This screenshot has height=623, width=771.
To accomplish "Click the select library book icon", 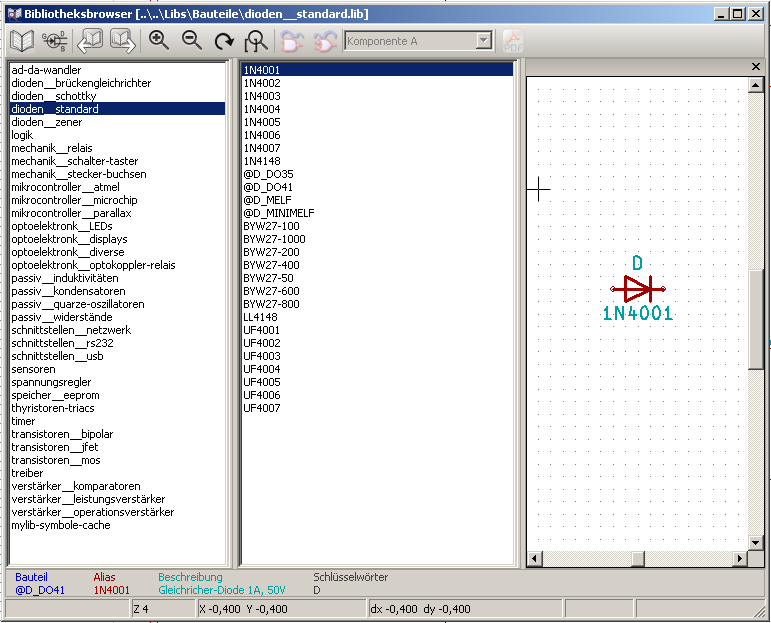I will click(22, 41).
